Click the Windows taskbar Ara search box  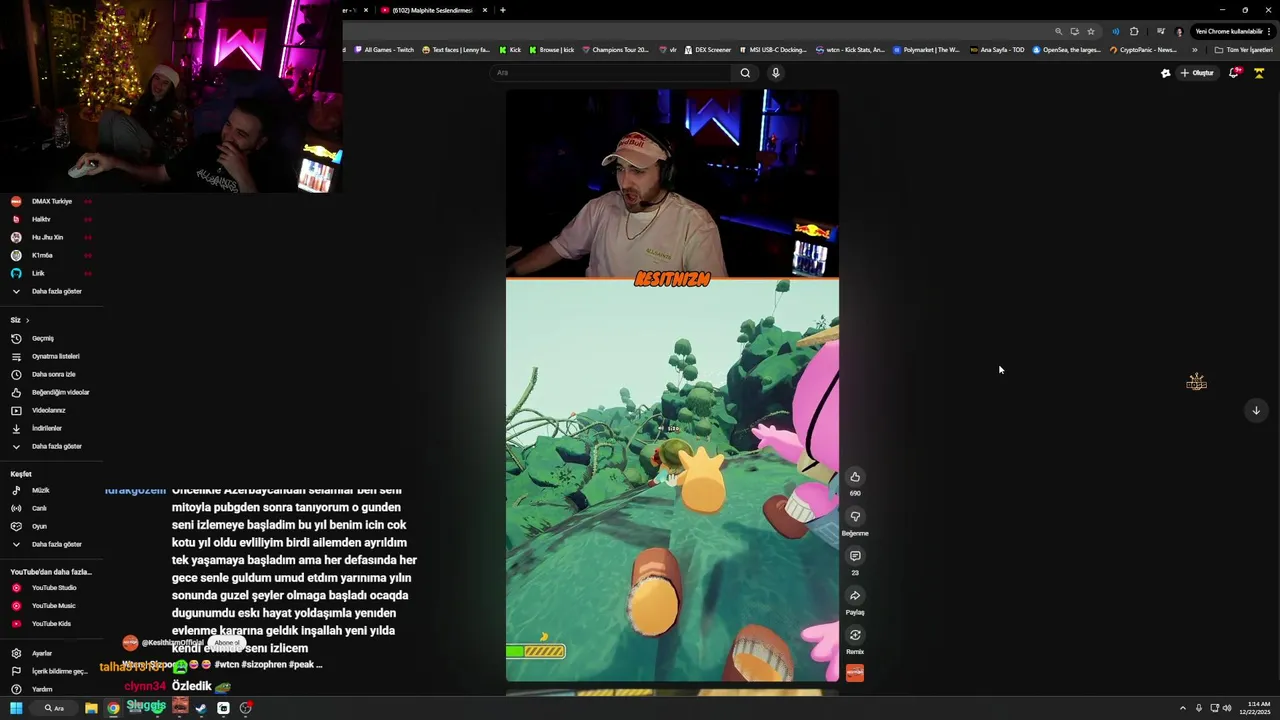tap(55, 708)
